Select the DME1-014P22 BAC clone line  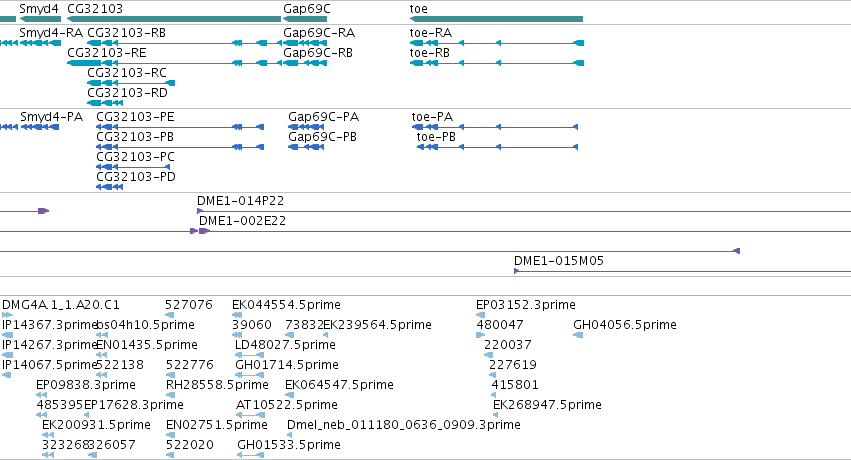click(x=524, y=212)
